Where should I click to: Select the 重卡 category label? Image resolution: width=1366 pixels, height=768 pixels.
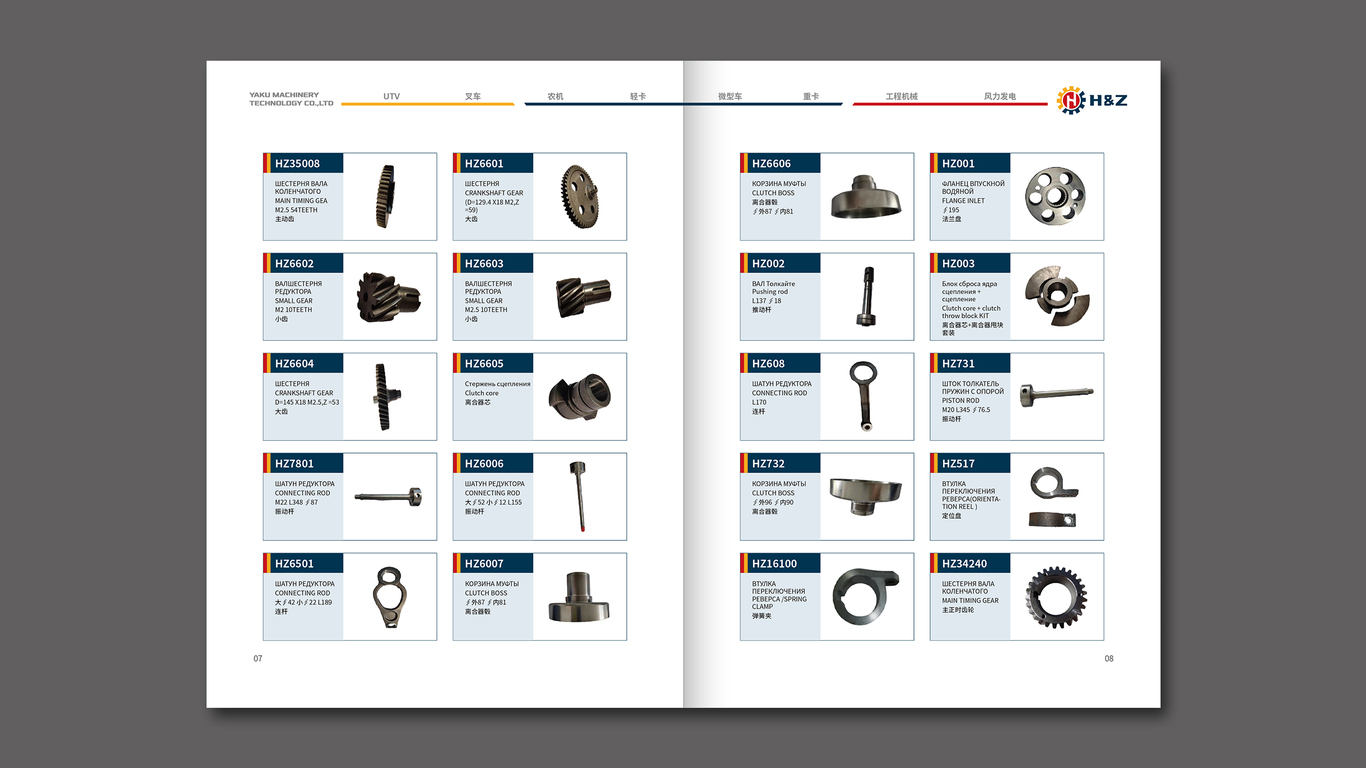point(811,97)
